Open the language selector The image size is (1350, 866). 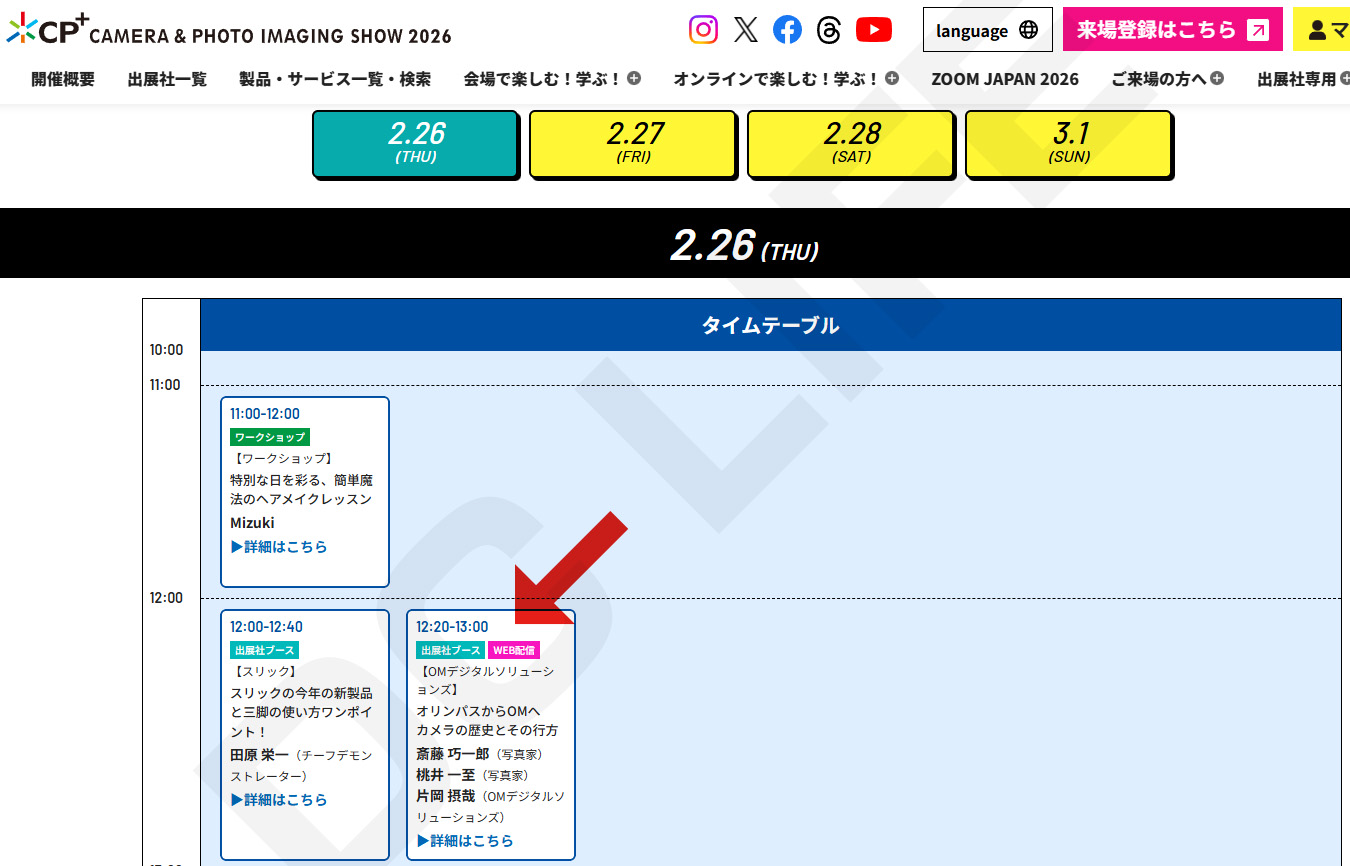tap(987, 30)
